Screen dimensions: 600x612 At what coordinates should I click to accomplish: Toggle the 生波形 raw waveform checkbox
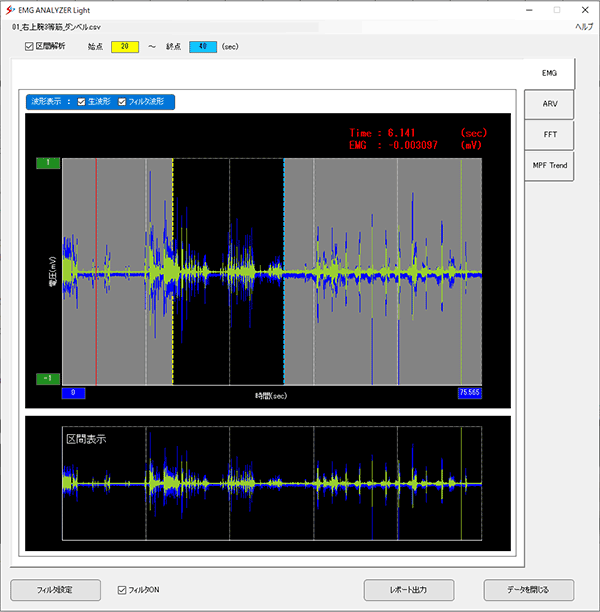81,102
